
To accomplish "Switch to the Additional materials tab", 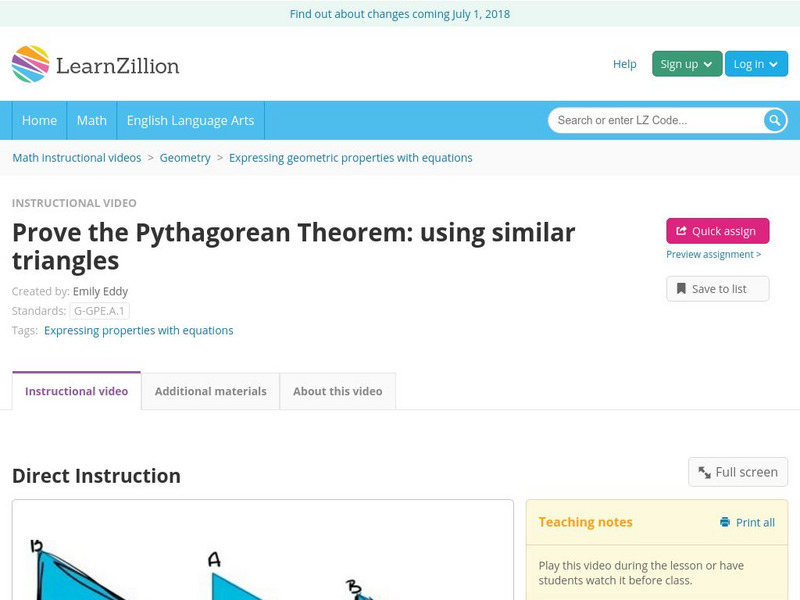I will 210,391.
